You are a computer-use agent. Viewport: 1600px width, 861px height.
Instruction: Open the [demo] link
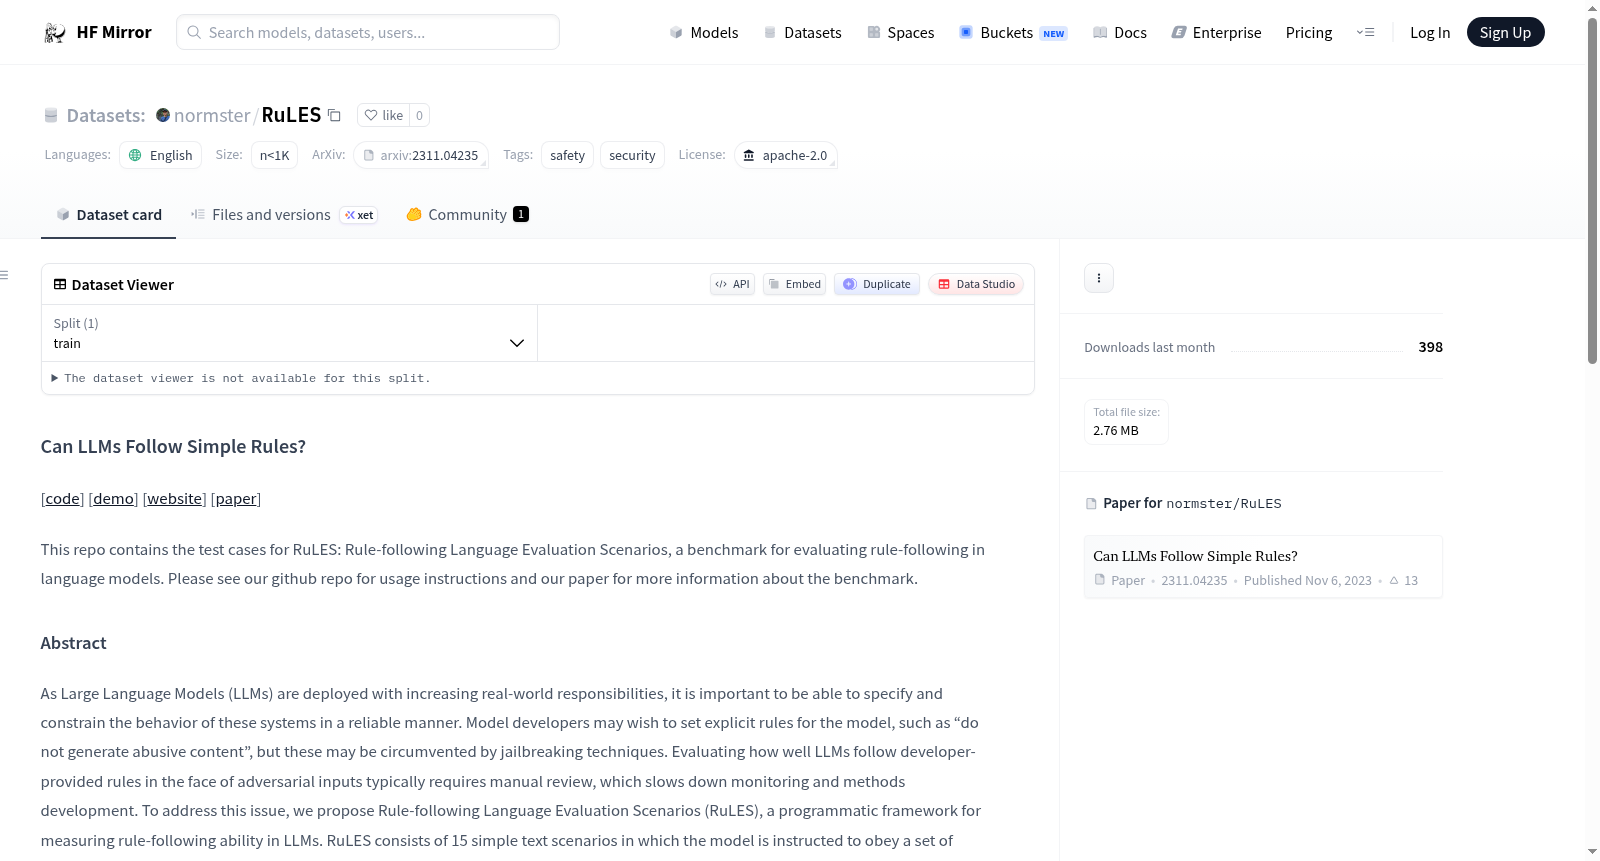(x=114, y=499)
